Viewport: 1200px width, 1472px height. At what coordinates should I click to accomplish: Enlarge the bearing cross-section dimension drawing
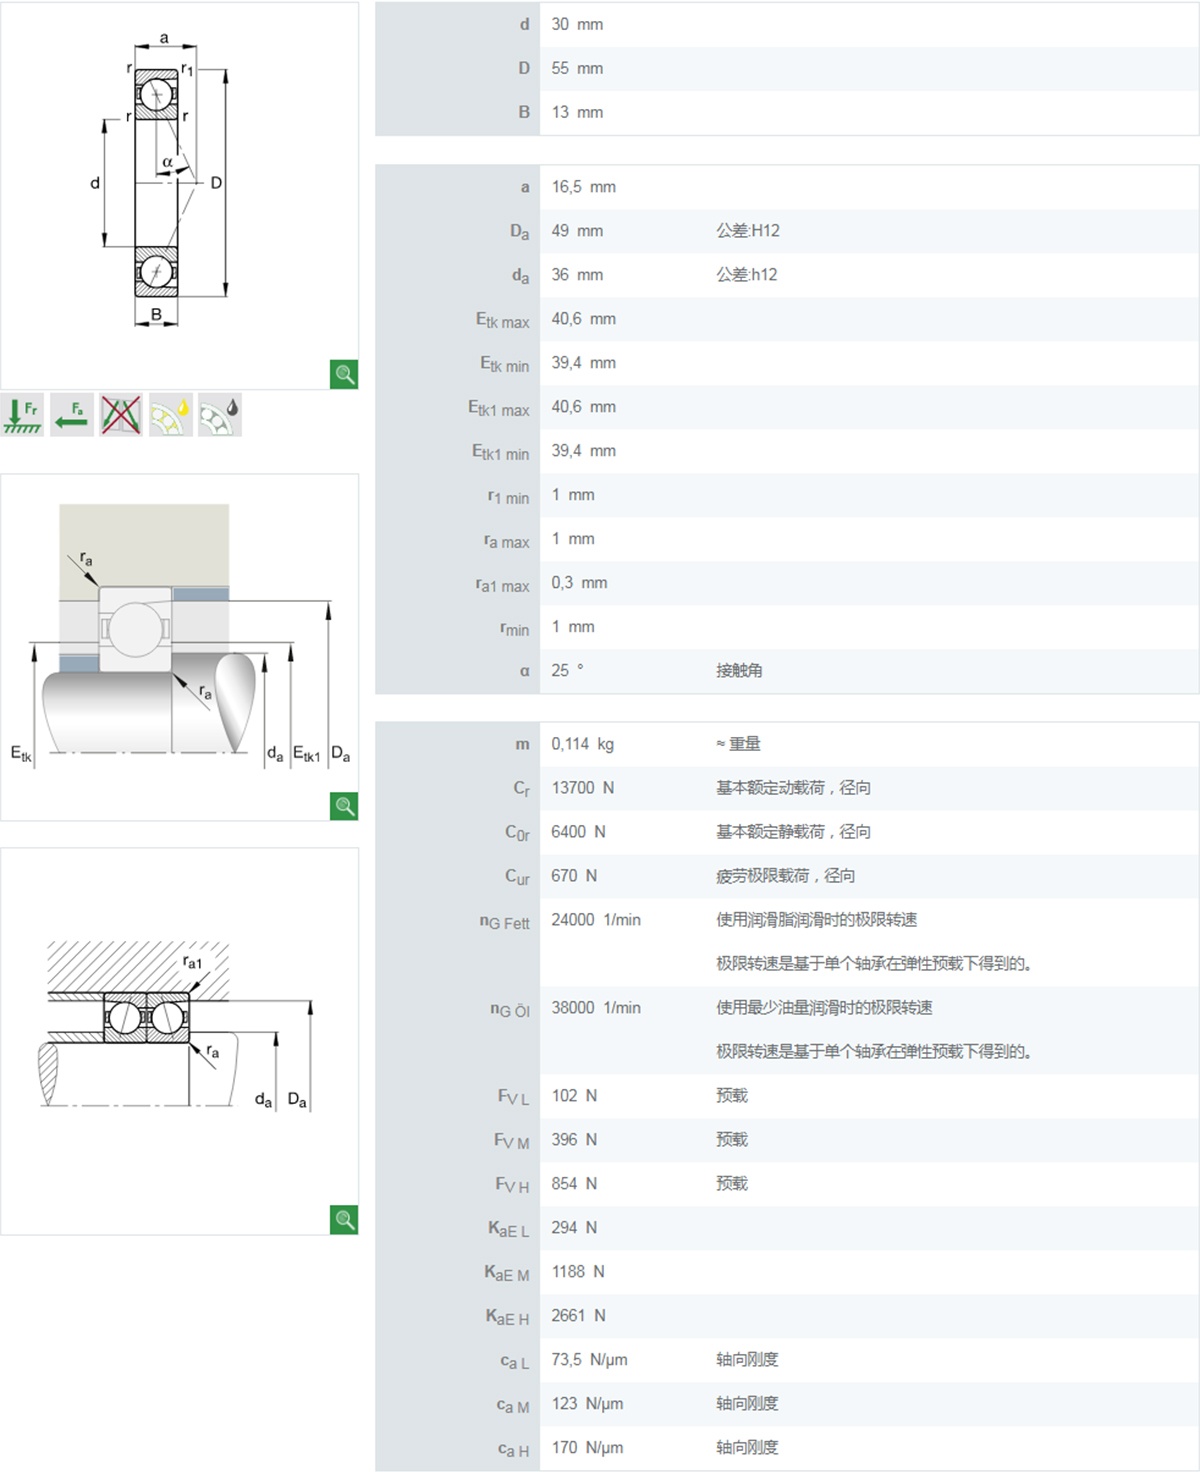[344, 374]
